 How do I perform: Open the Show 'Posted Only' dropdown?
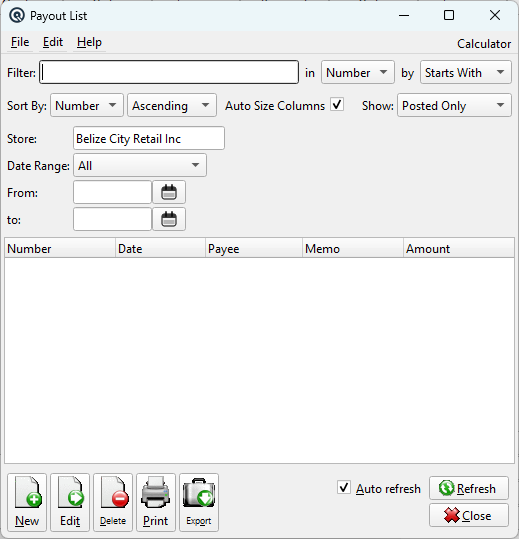click(454, 105)
